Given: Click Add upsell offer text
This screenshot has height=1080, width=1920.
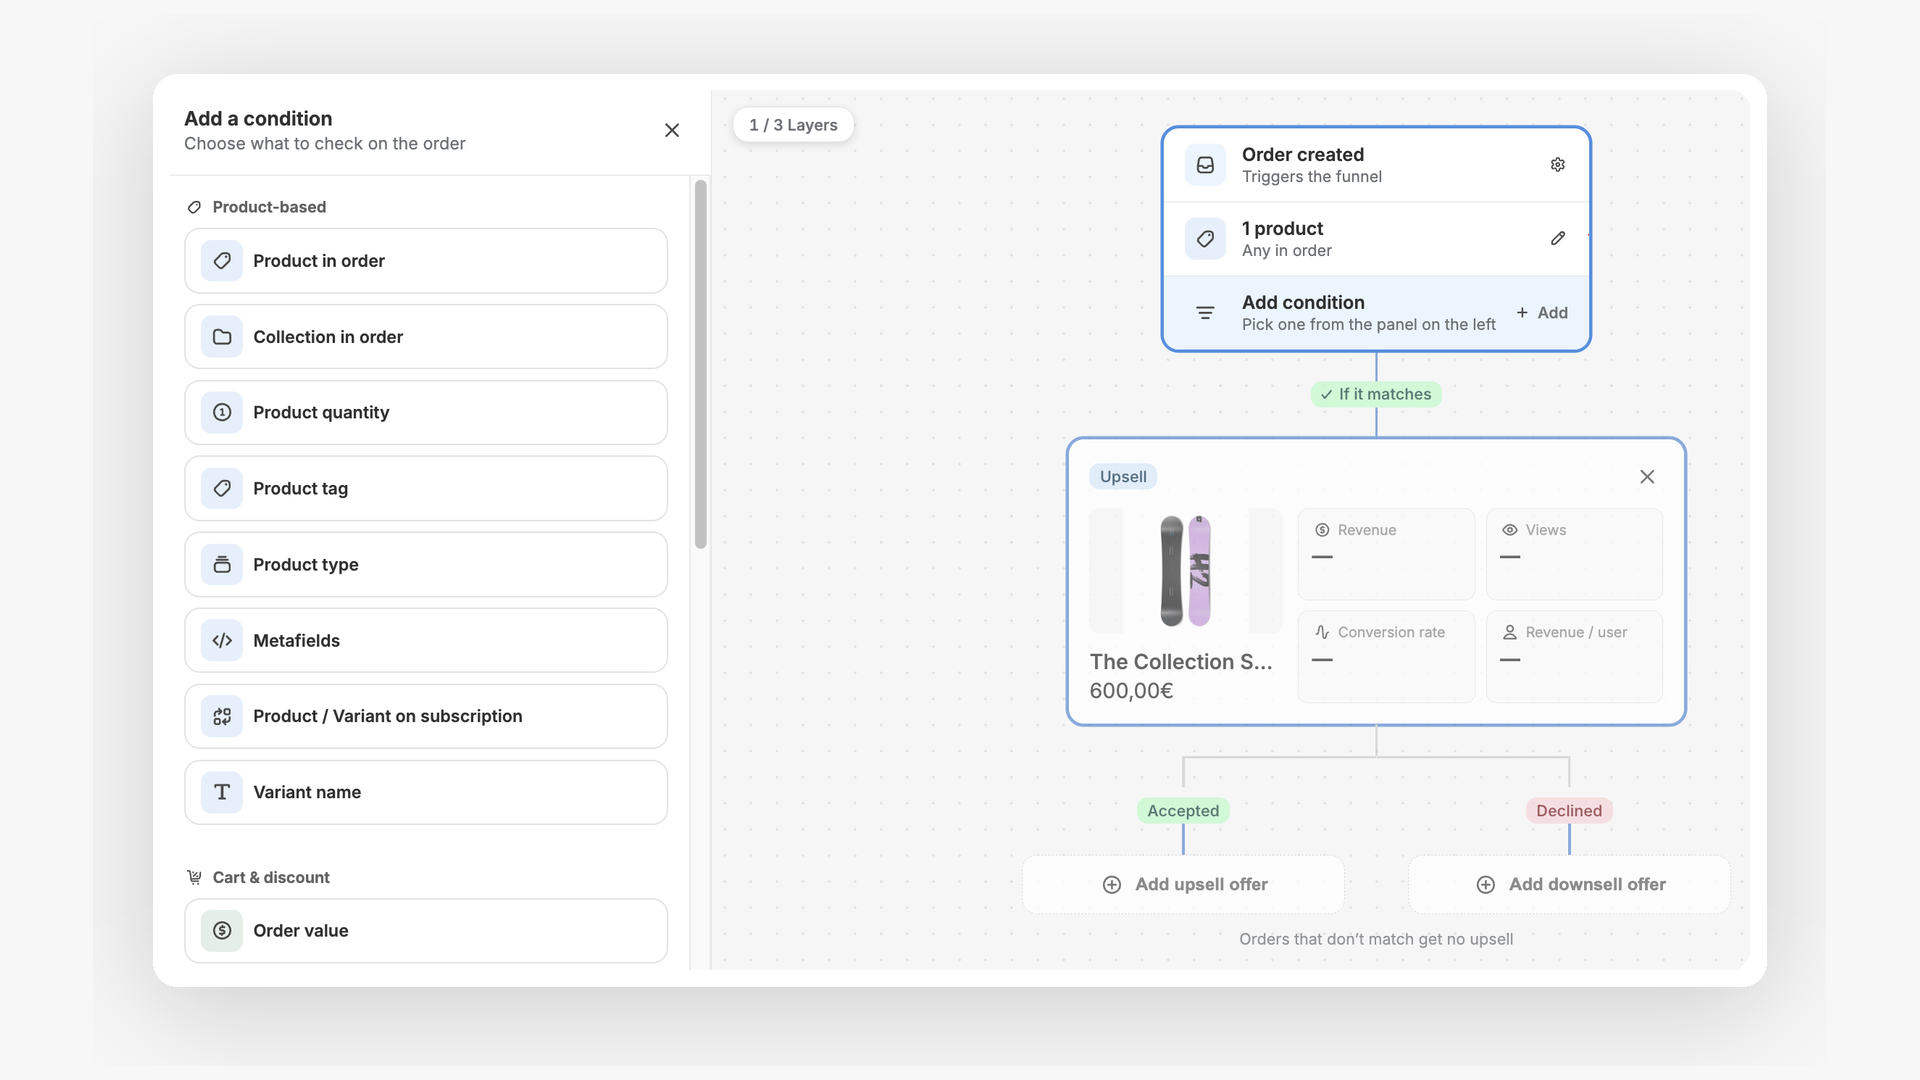Looking at the screenshot, I should point(1201,884).
